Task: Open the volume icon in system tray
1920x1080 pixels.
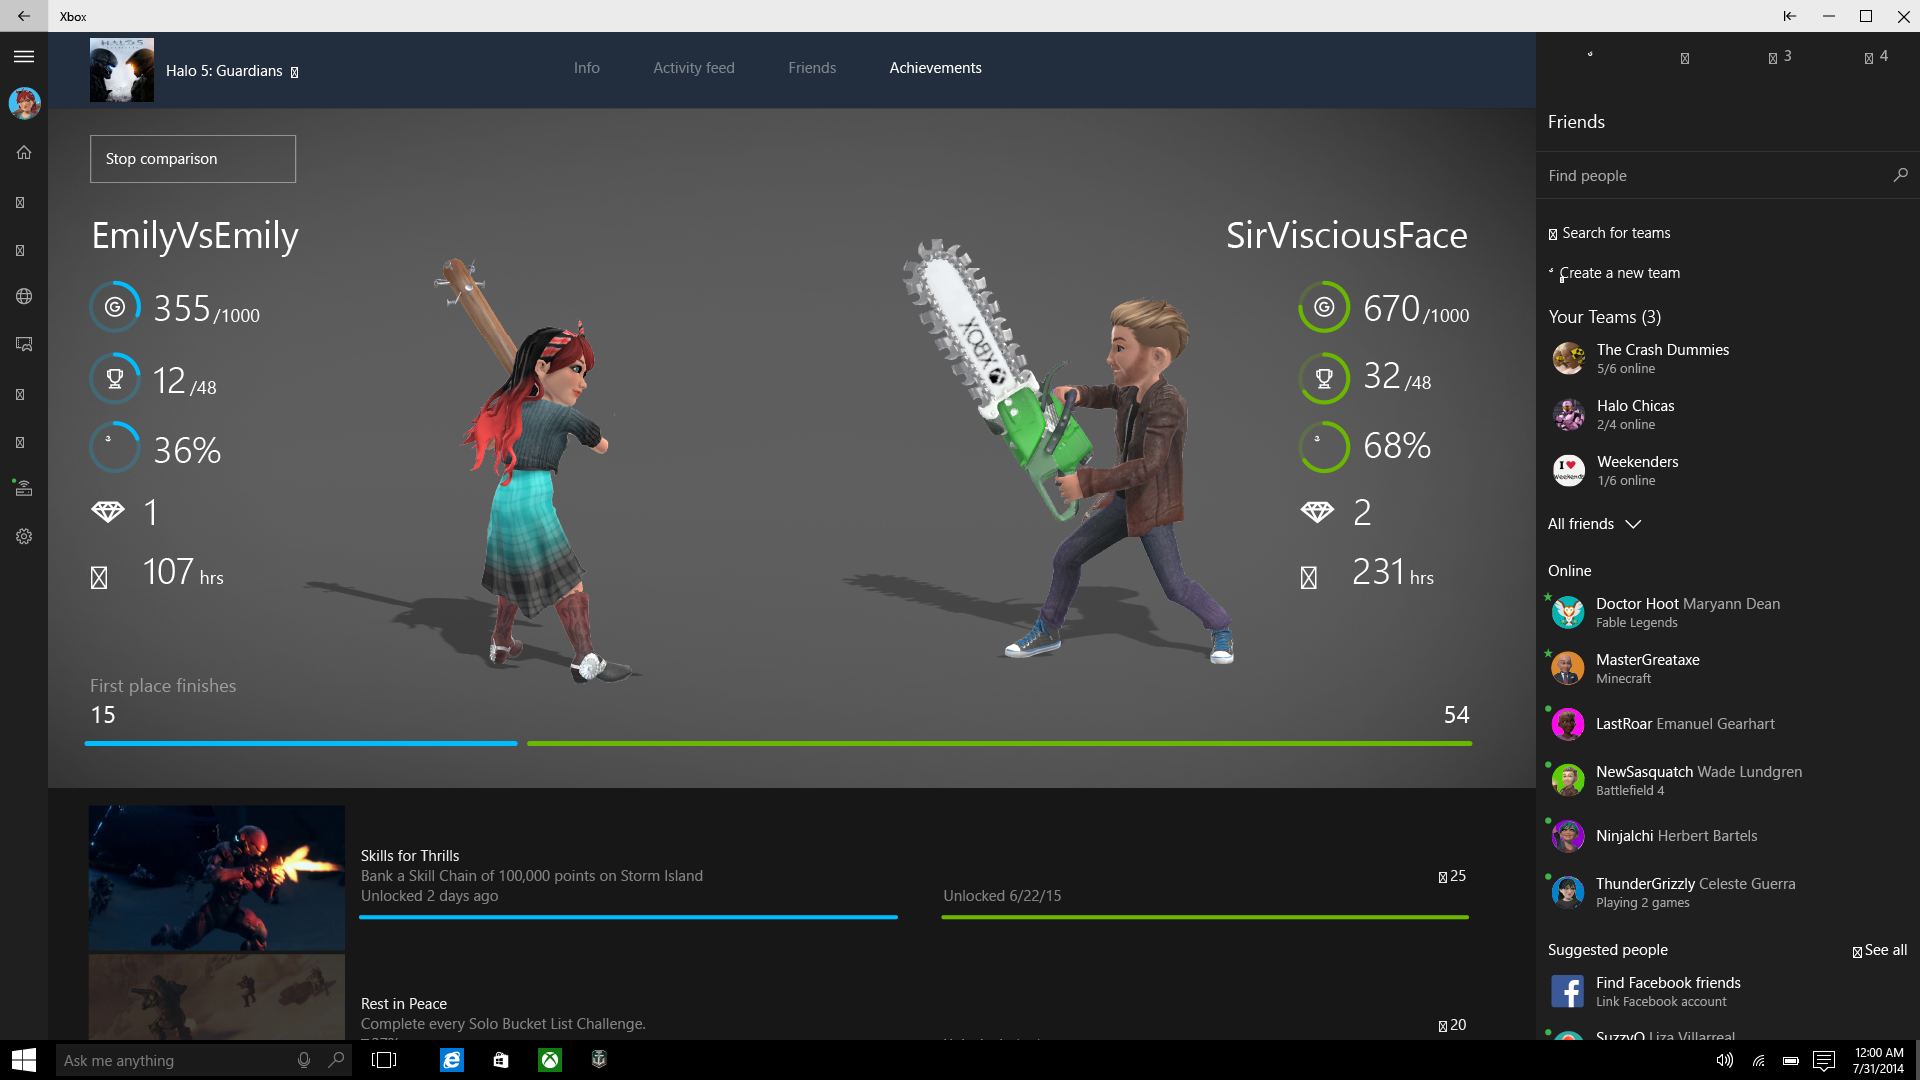Action: point(1725,1060)
